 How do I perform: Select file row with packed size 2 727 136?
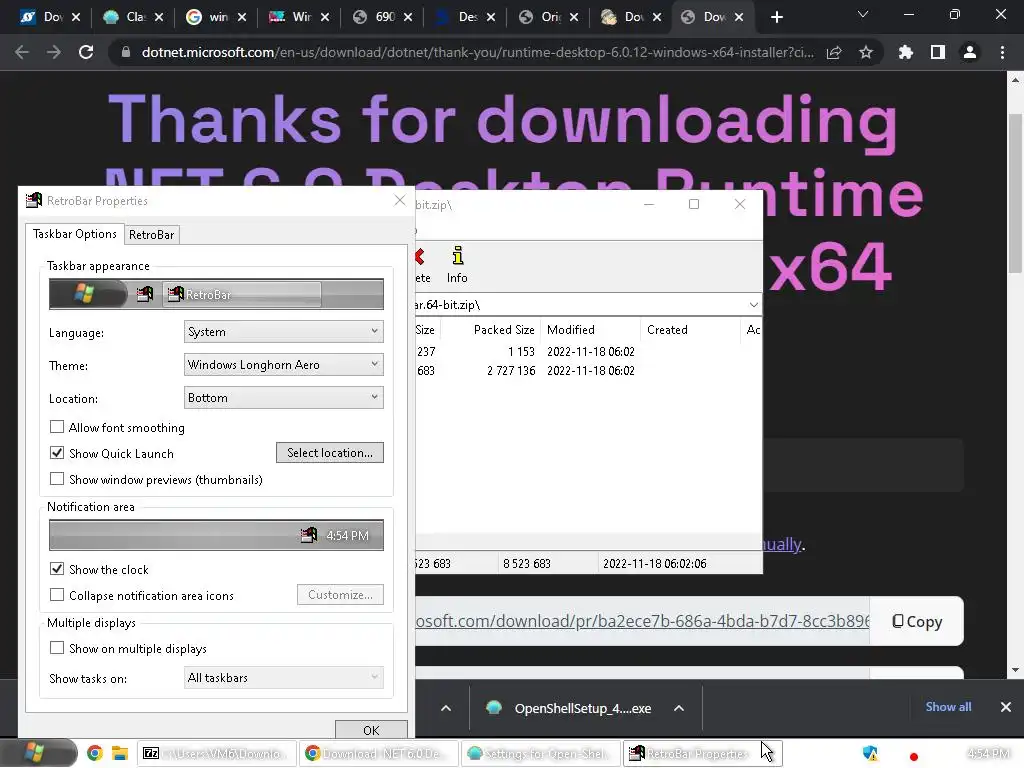pyautogui.click(x=588, y=371)
